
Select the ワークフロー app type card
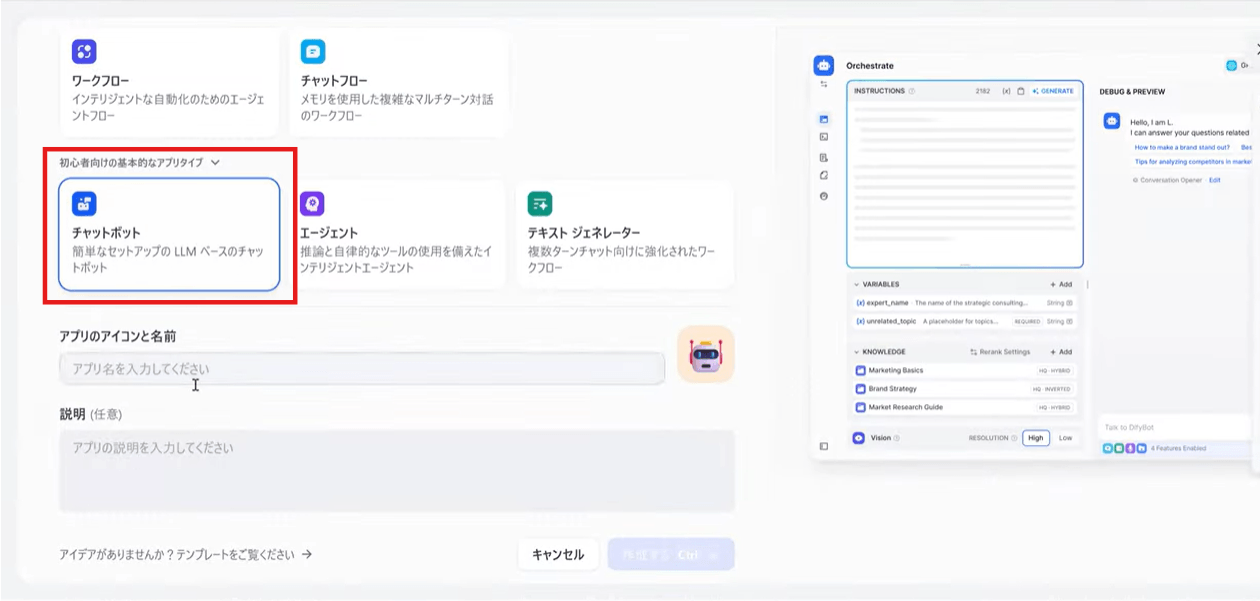click(x=169, y=82)
